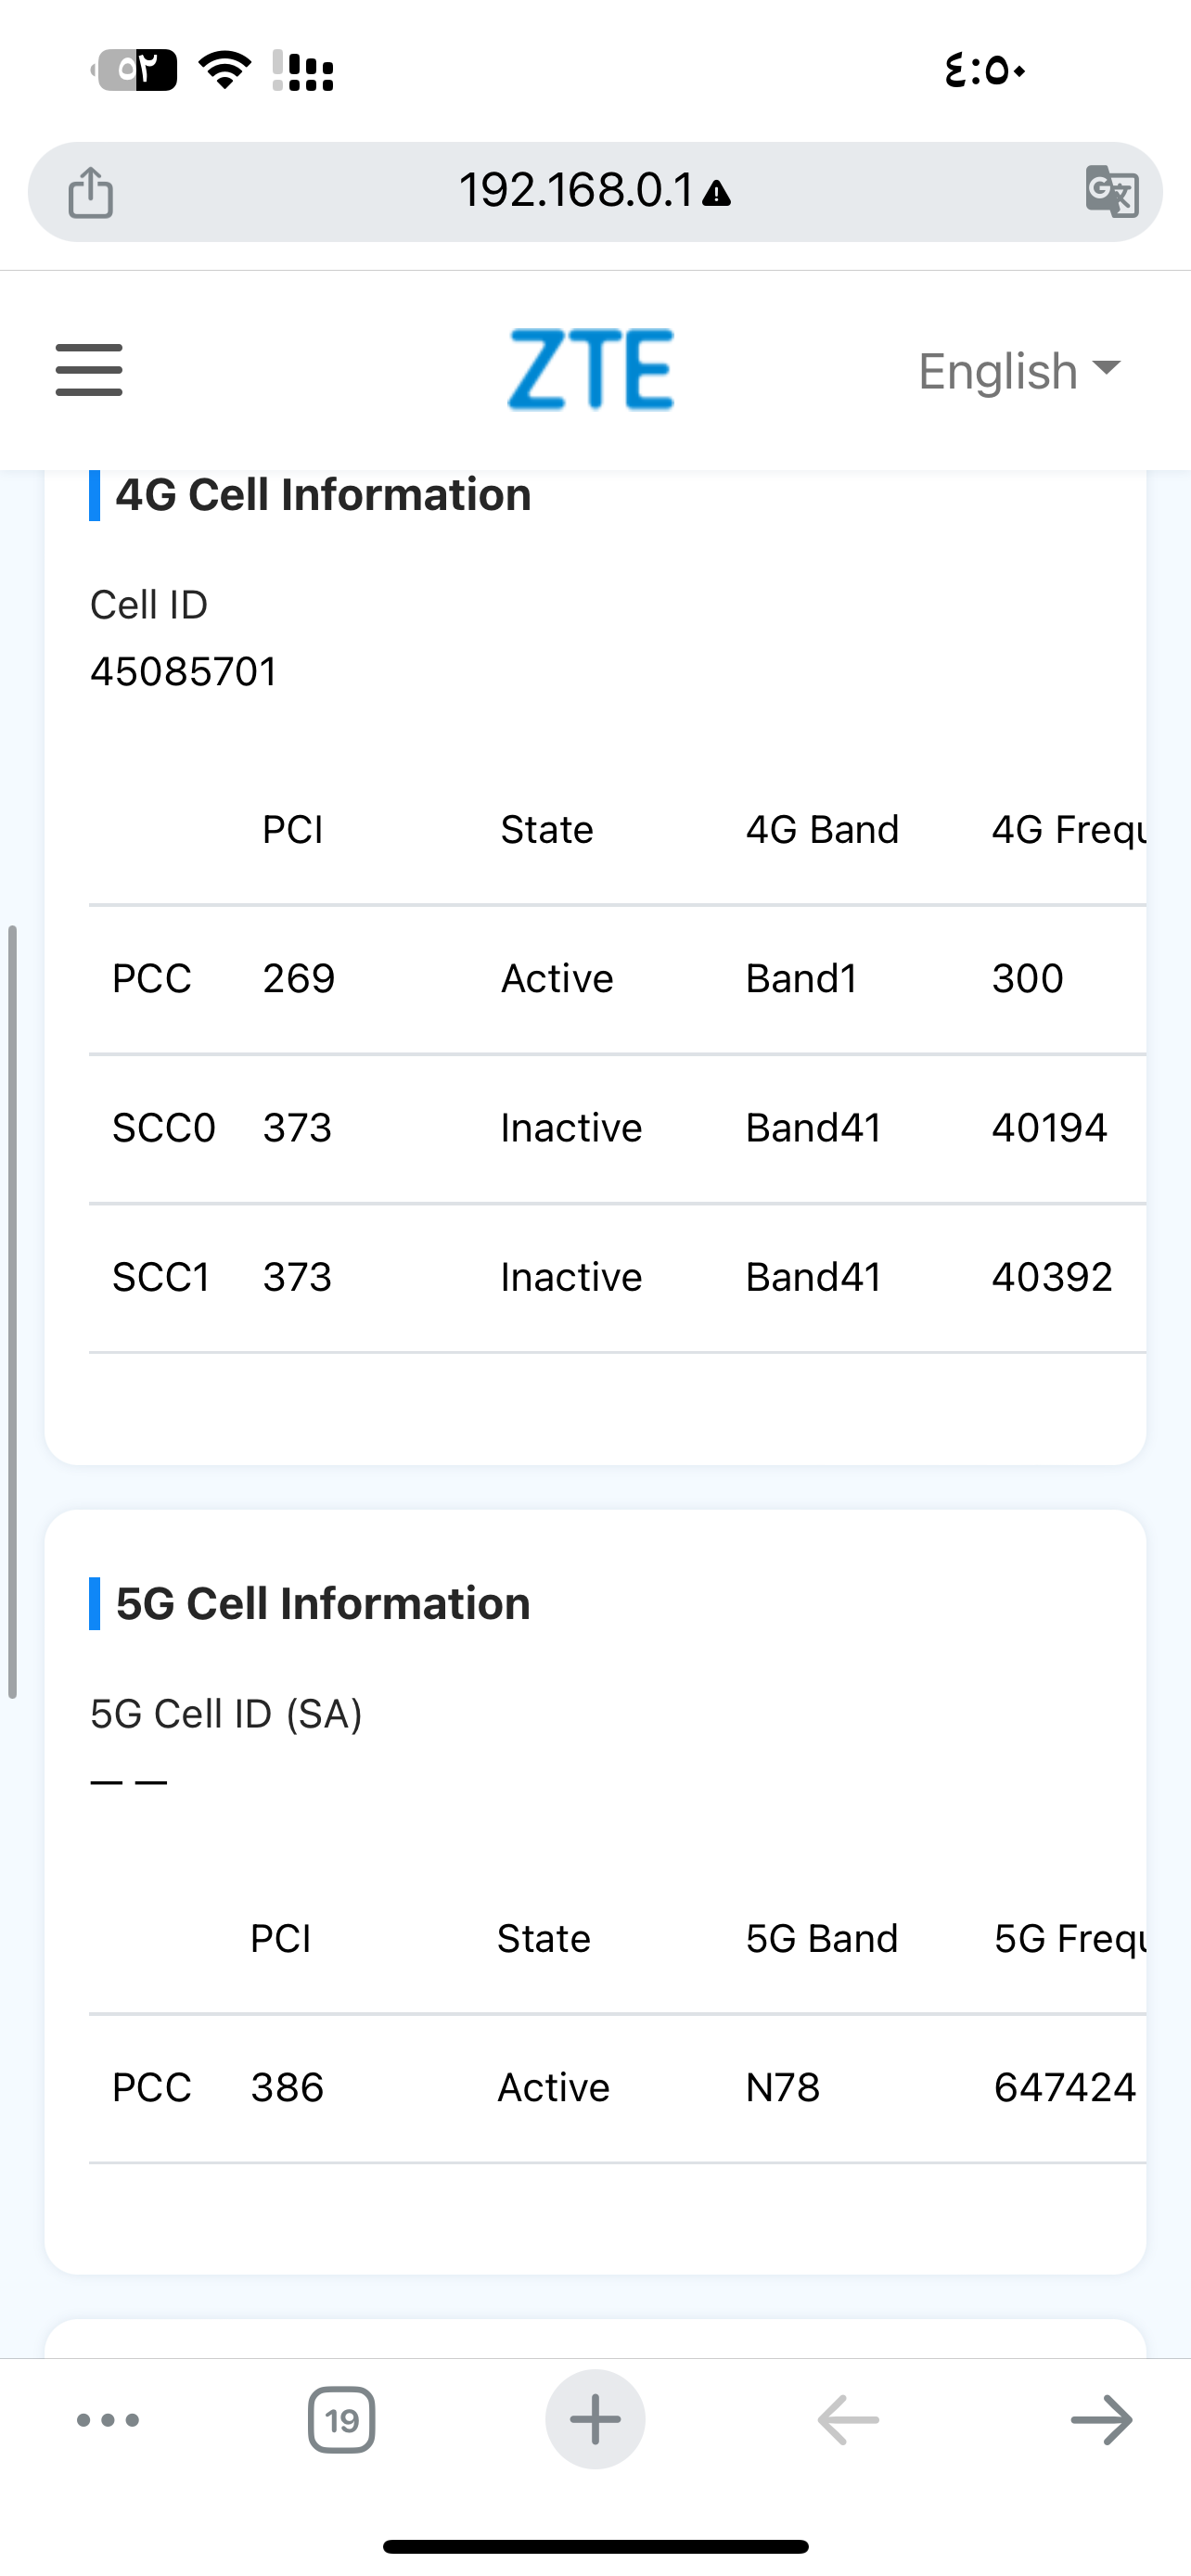The width and height of the screenshot is (1191, 2576).
Task: Go back with the left arrow
Action: click(x=848, y=2420)
